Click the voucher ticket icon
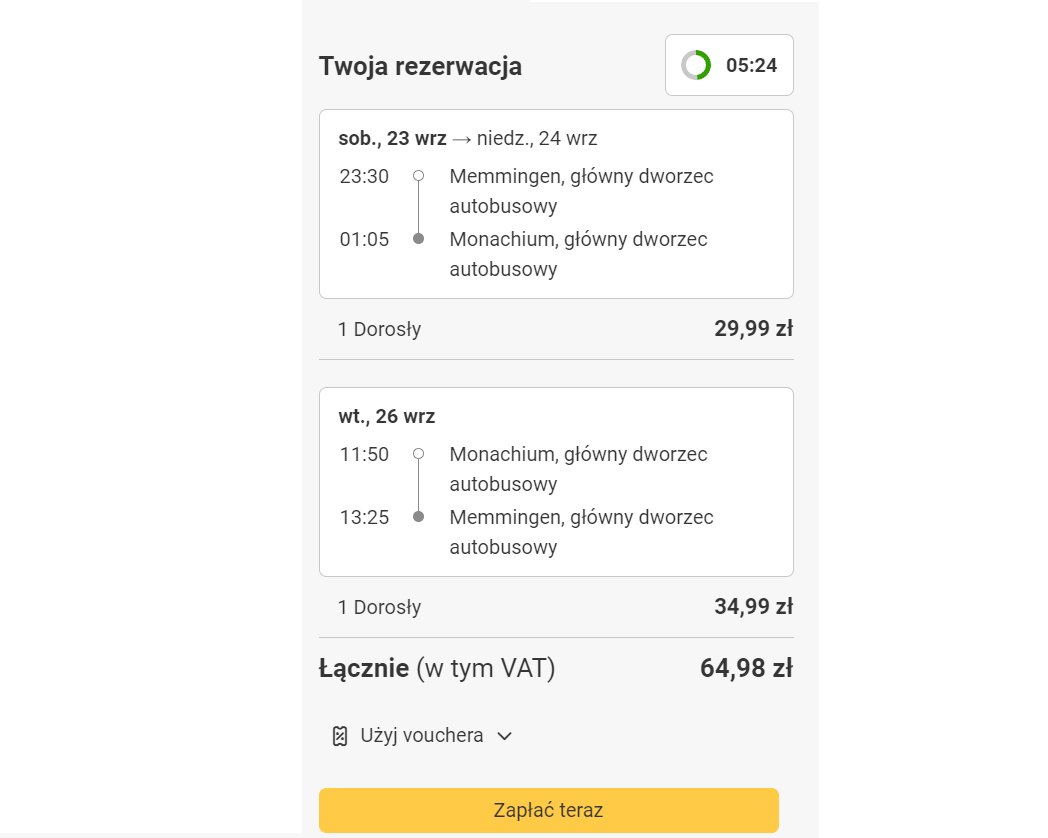 pos(340,736)
